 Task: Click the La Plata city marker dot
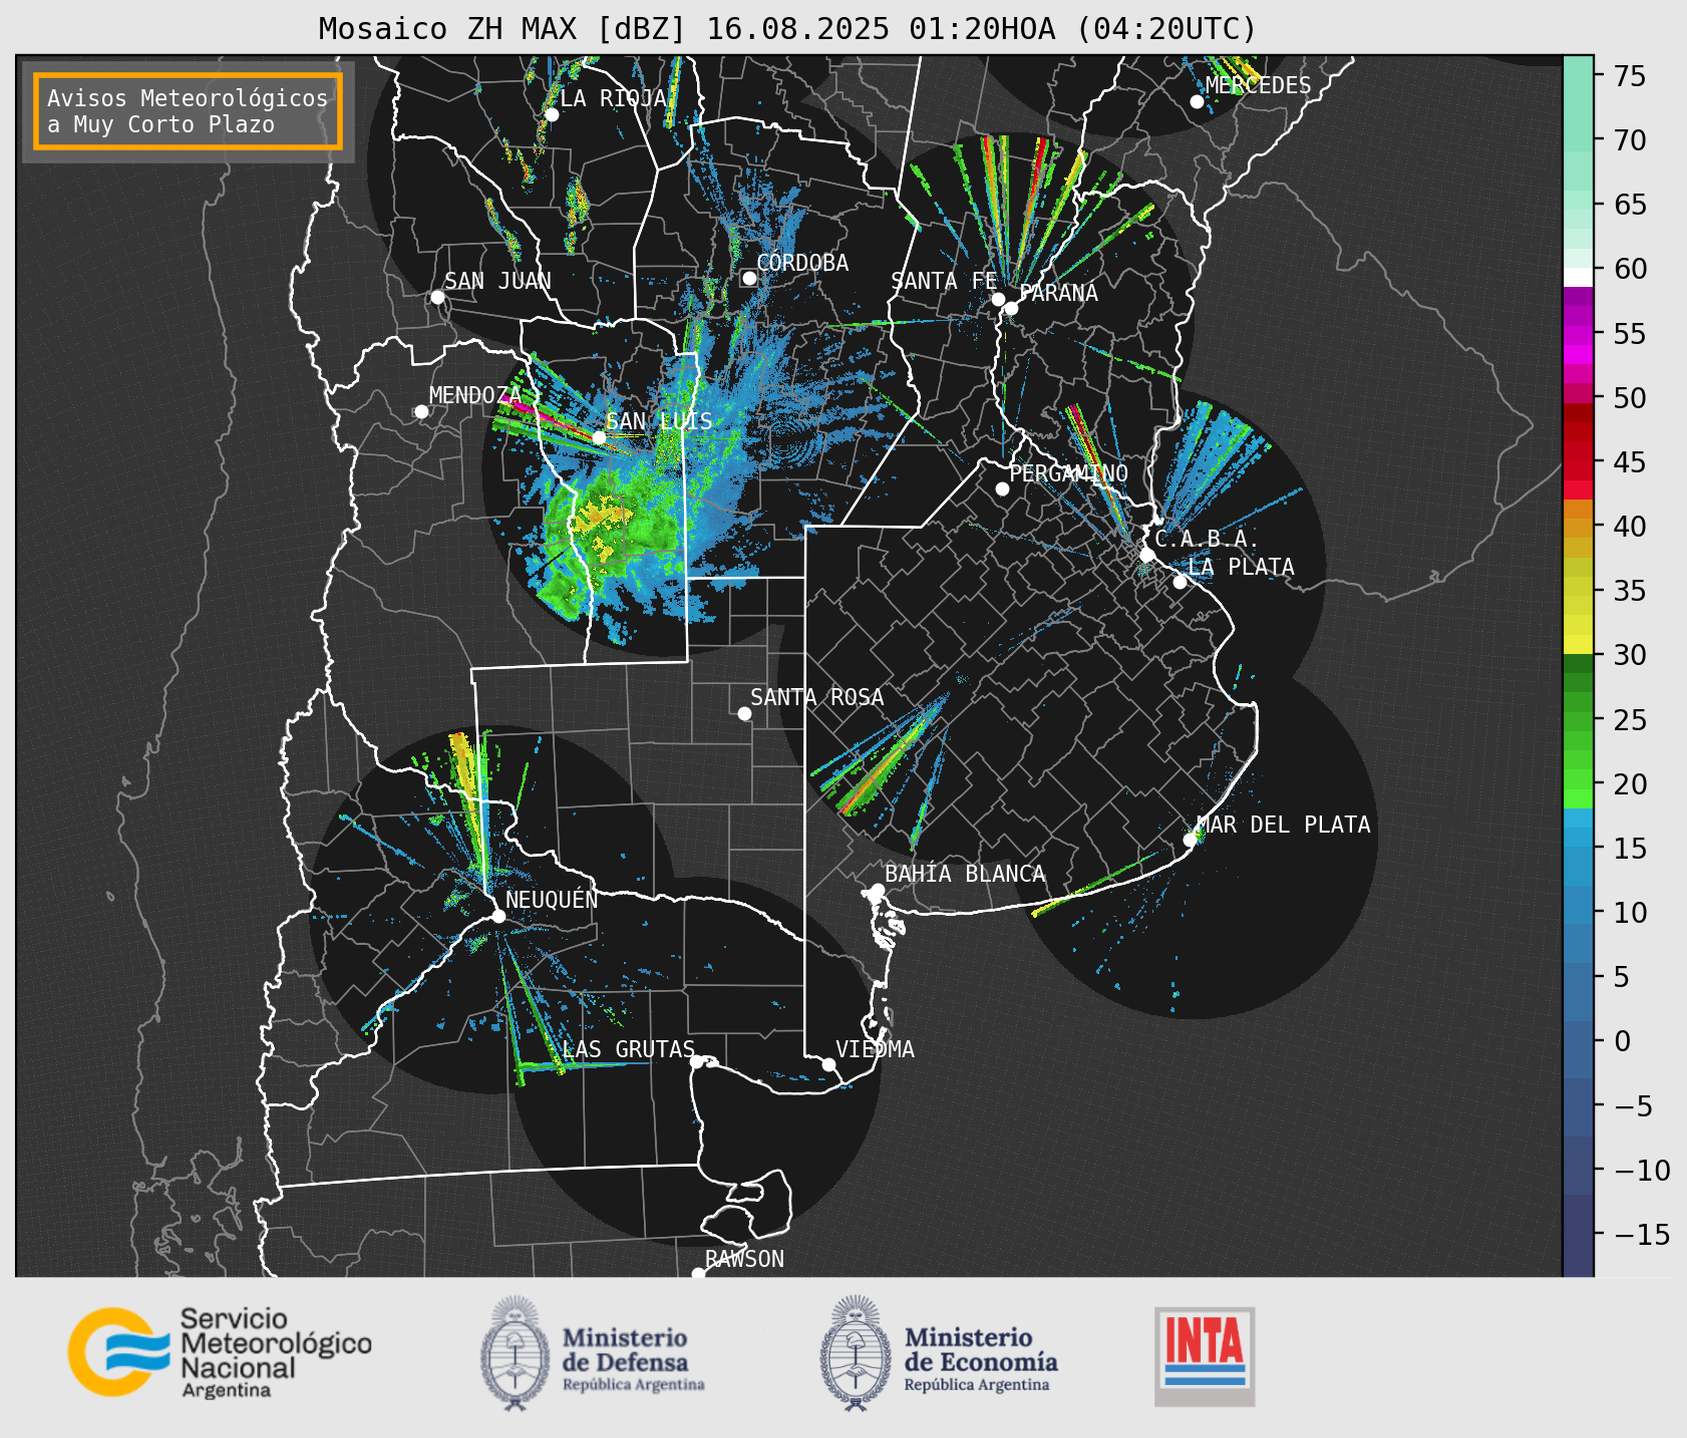(1180, 582)
